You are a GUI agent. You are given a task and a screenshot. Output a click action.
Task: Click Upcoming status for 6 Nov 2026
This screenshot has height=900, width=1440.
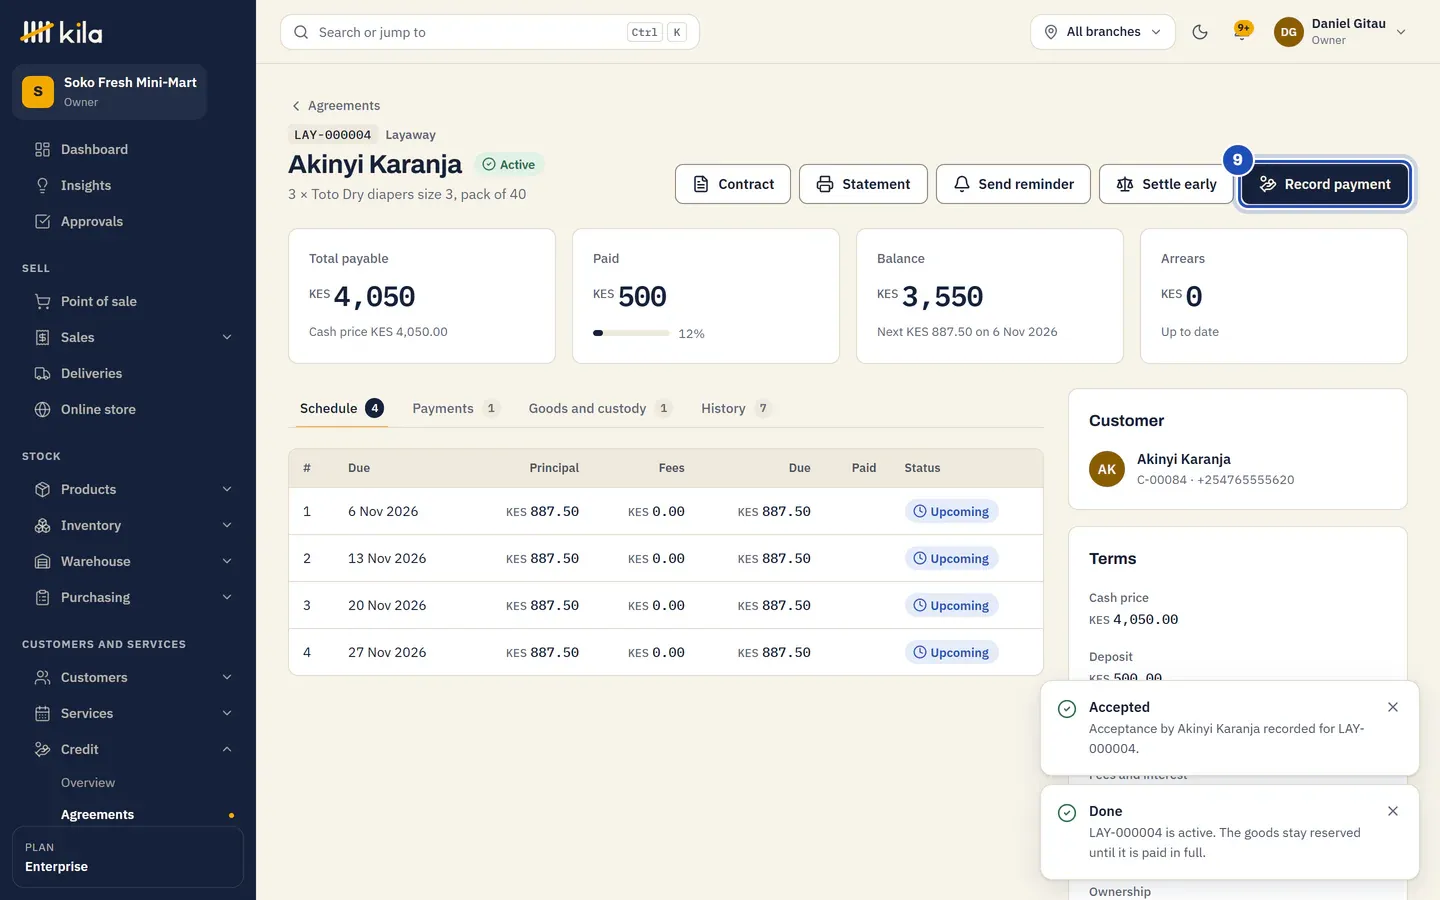(x=951, y=511)
